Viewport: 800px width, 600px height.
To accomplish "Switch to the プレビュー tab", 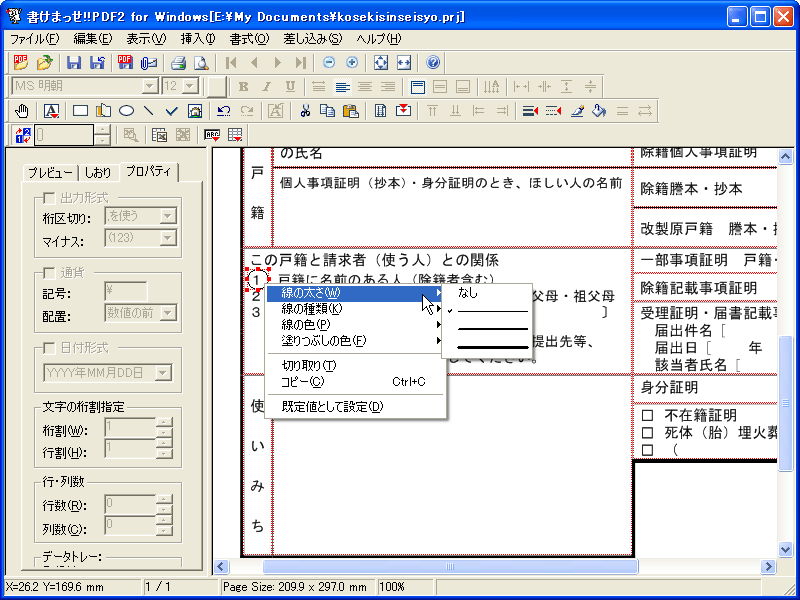I will 51,173.
